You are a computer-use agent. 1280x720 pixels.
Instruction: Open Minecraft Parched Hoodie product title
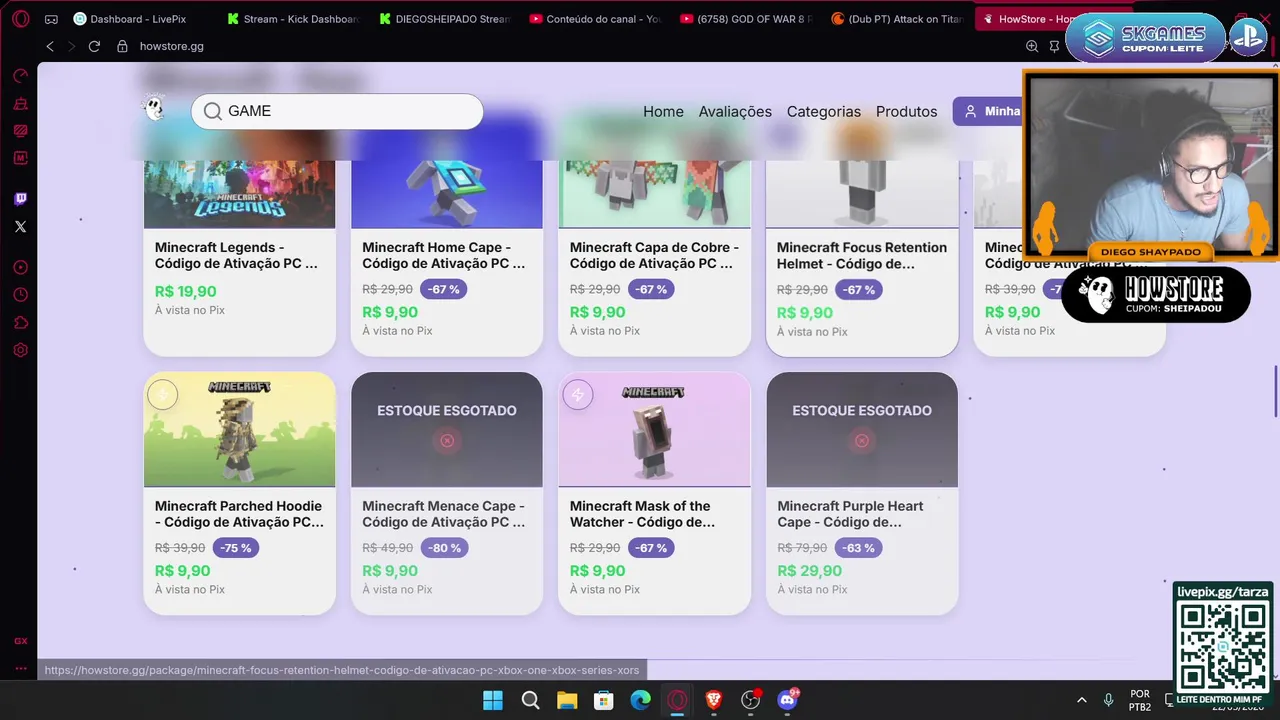coord(239,514)
